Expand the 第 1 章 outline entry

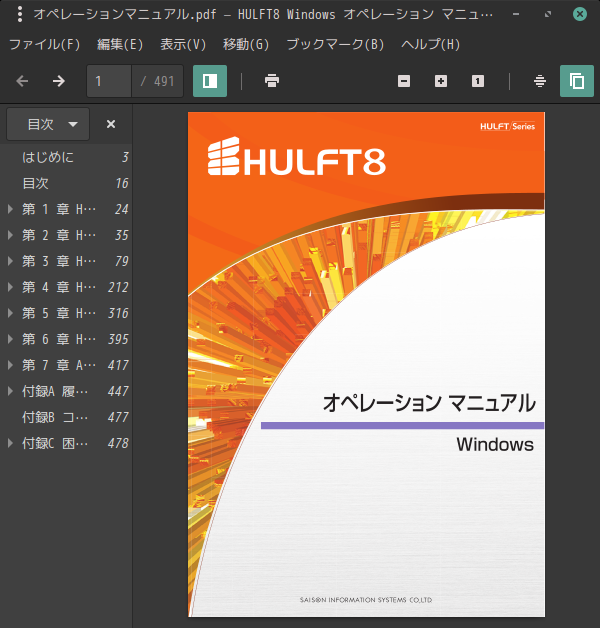[x=10, y=209]
